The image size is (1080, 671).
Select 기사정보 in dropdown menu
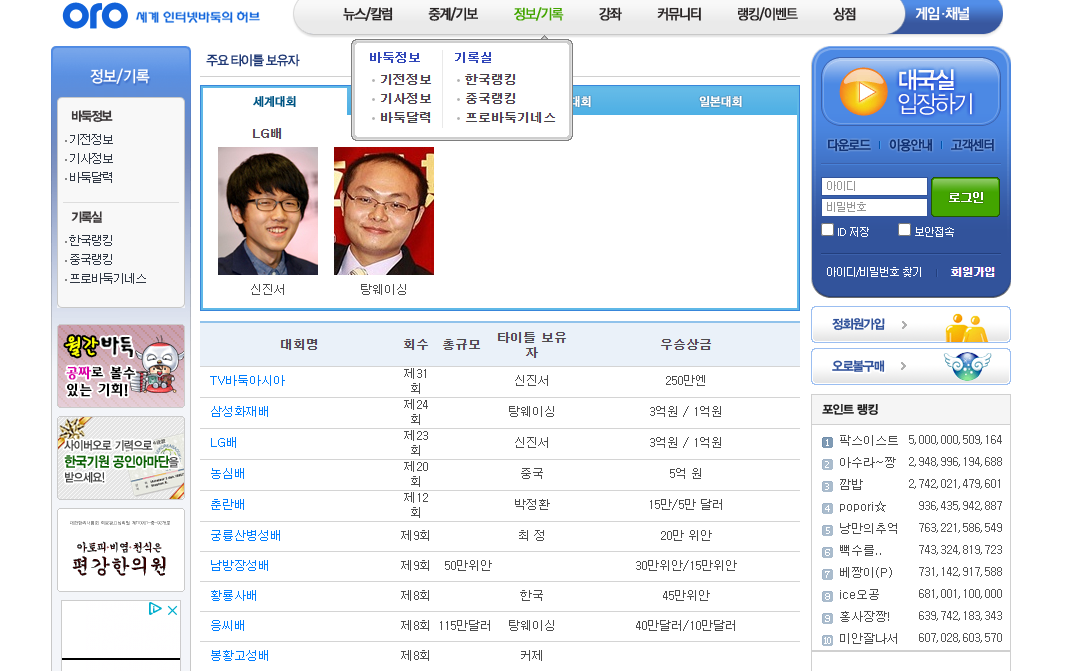pos(405,99)
